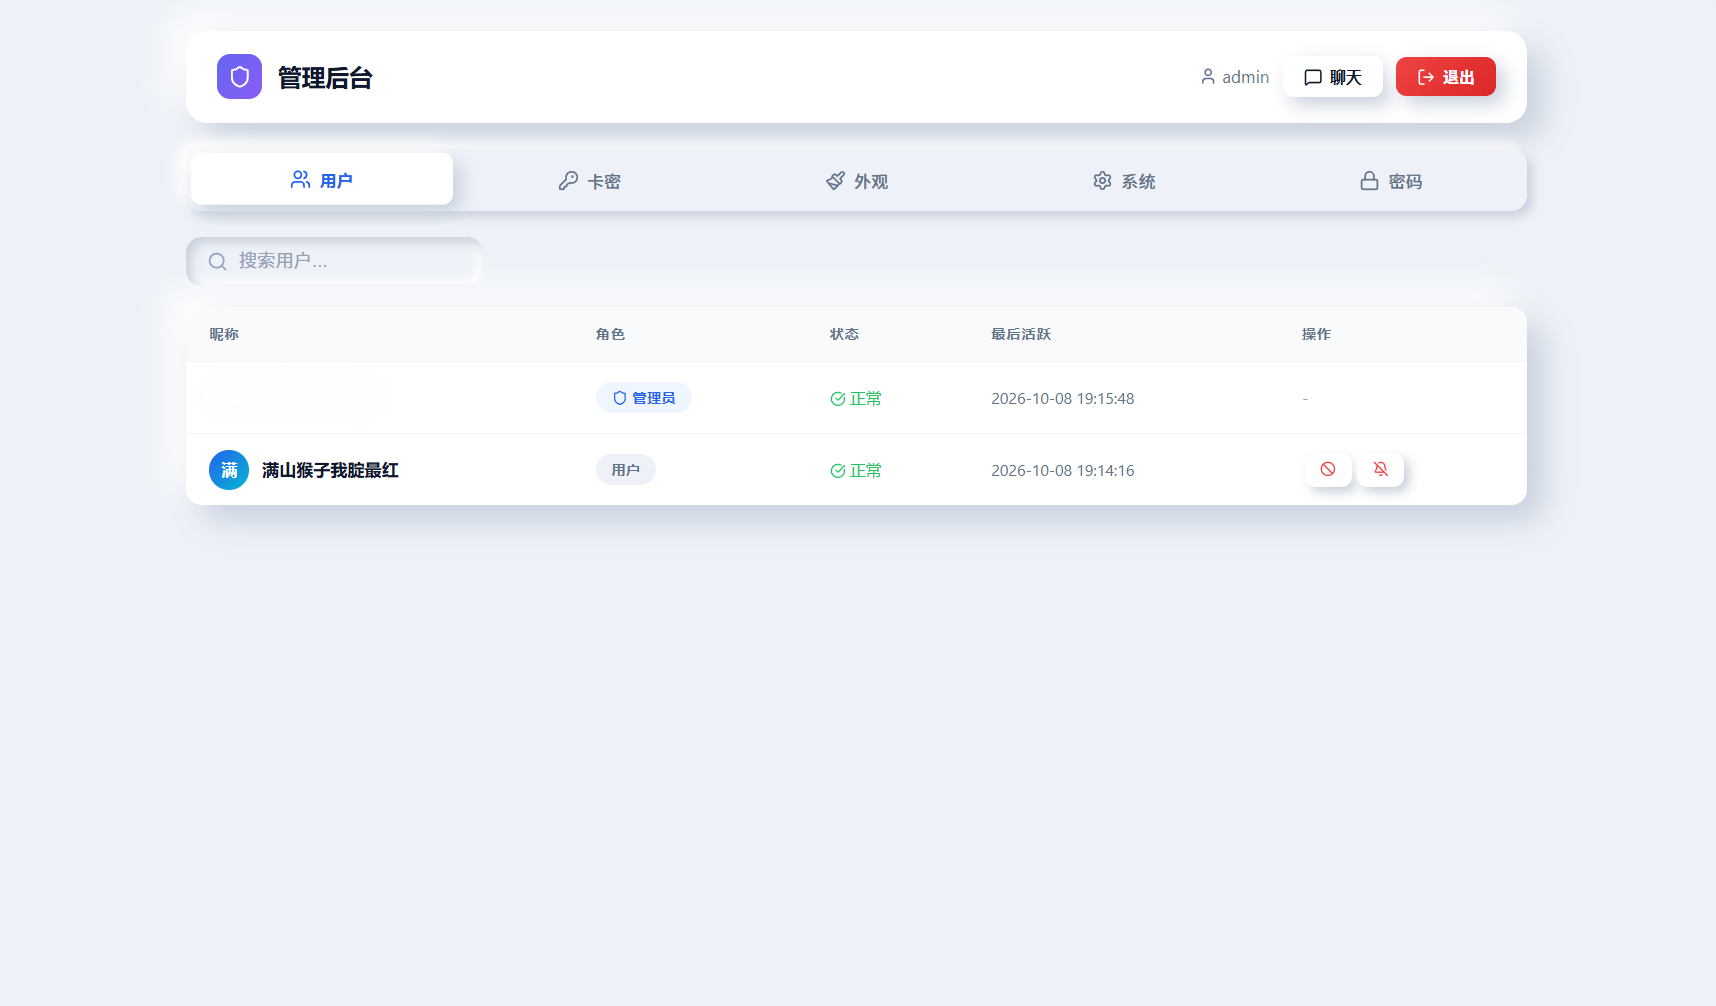Click the 用户 role badge in the table
1716x1006 pixels.
pos(626,470)
